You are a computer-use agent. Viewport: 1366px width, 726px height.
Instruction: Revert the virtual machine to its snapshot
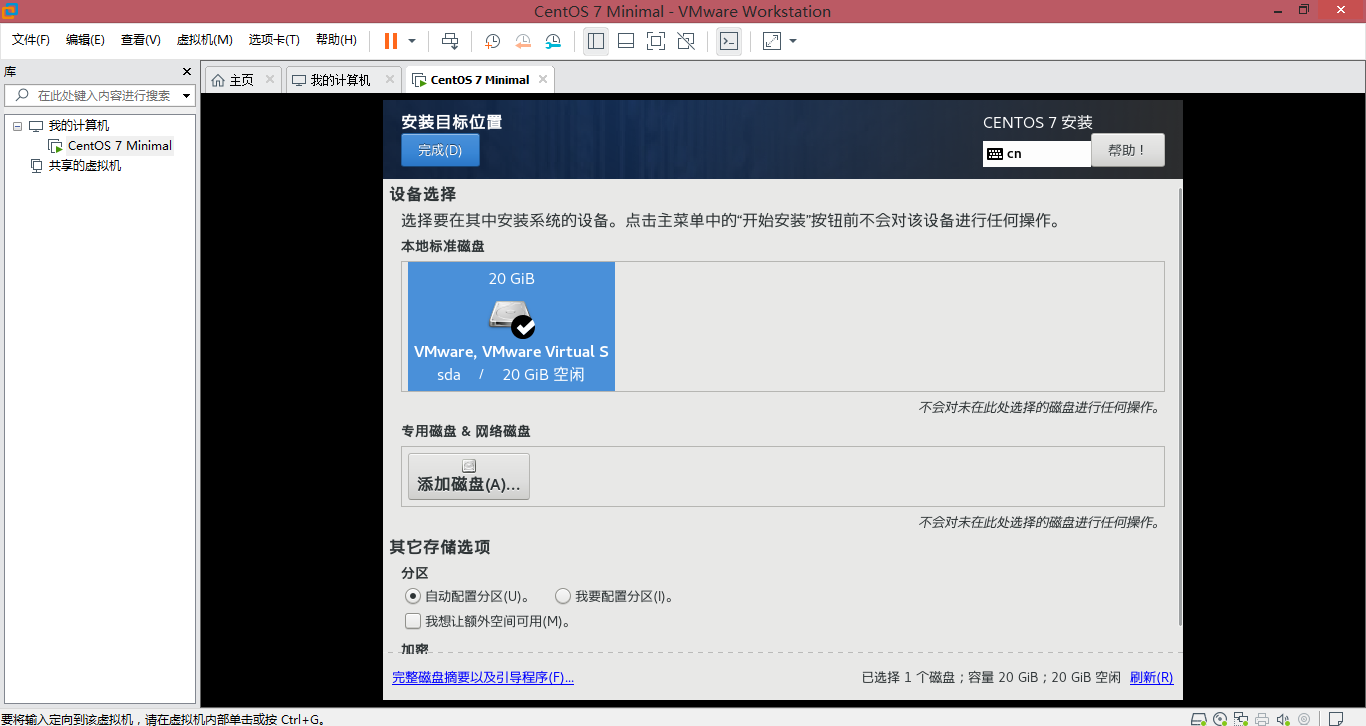(523, 41)
